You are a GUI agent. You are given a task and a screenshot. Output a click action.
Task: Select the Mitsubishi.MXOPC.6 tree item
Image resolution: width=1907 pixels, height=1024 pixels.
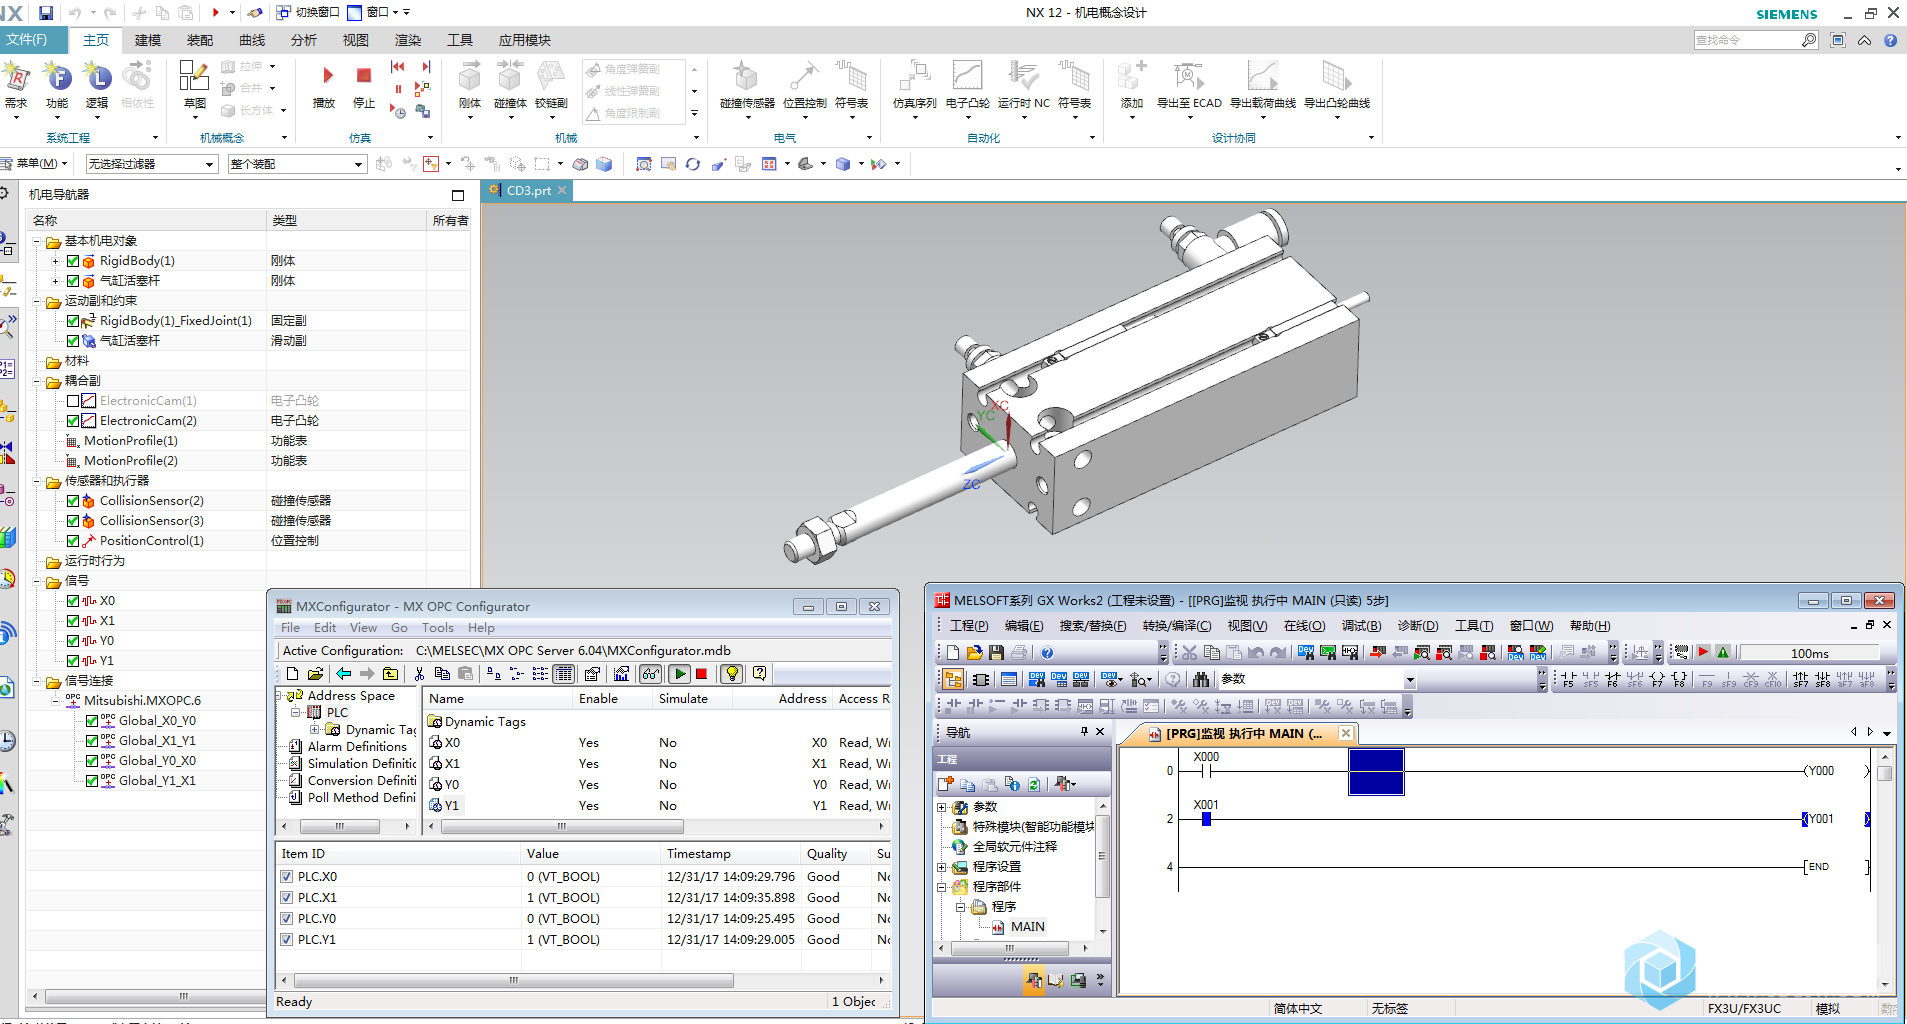point(142,701)
